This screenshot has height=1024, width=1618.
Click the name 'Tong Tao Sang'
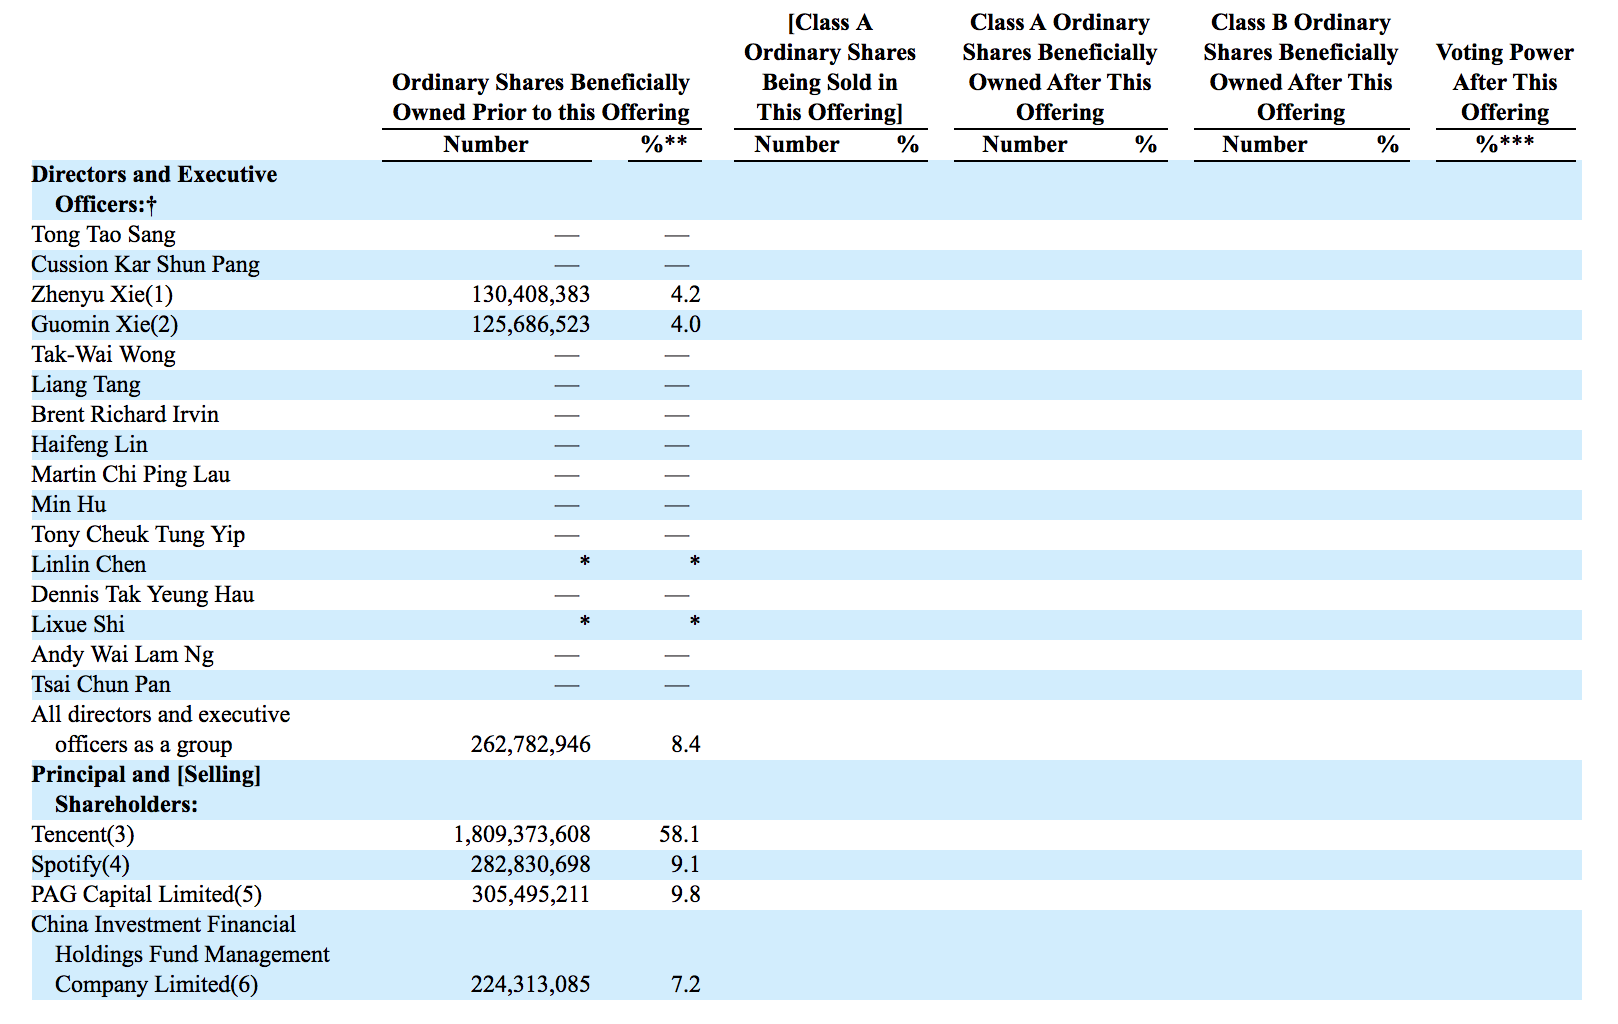[x=103, y=235]
